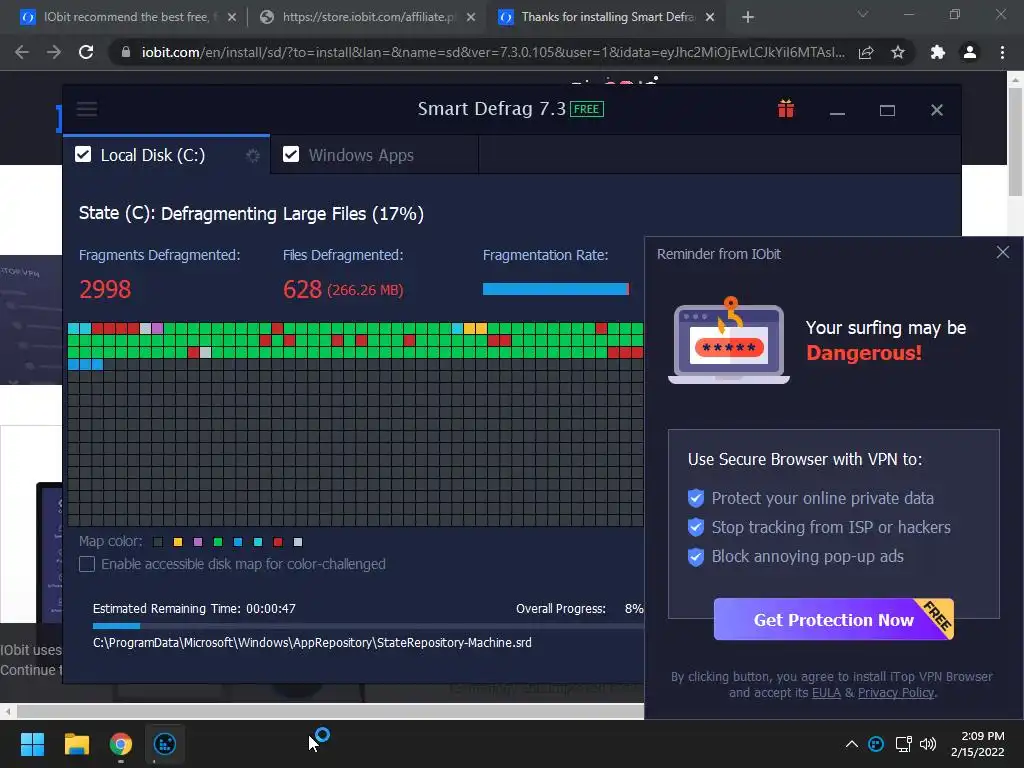The height and width of the screenshot is (768, 1024).
Task: Open File Explorer from taskbar
Action: click(x=76, y=744)
